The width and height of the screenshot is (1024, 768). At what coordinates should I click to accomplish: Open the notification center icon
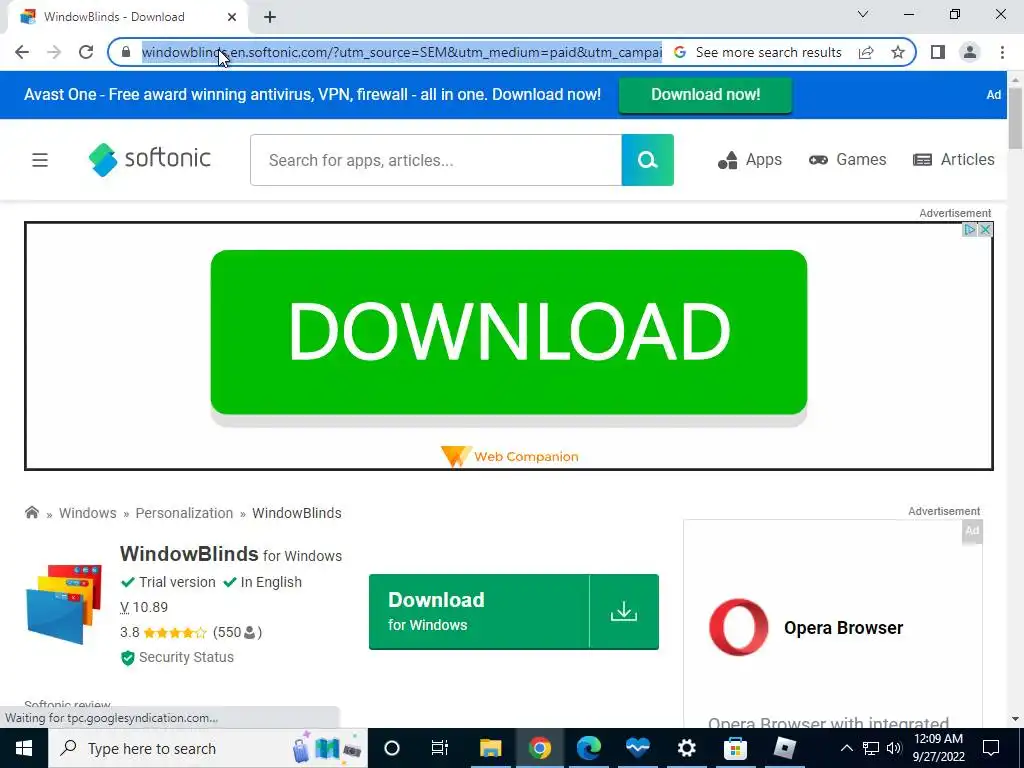click(x=991, y=748)
